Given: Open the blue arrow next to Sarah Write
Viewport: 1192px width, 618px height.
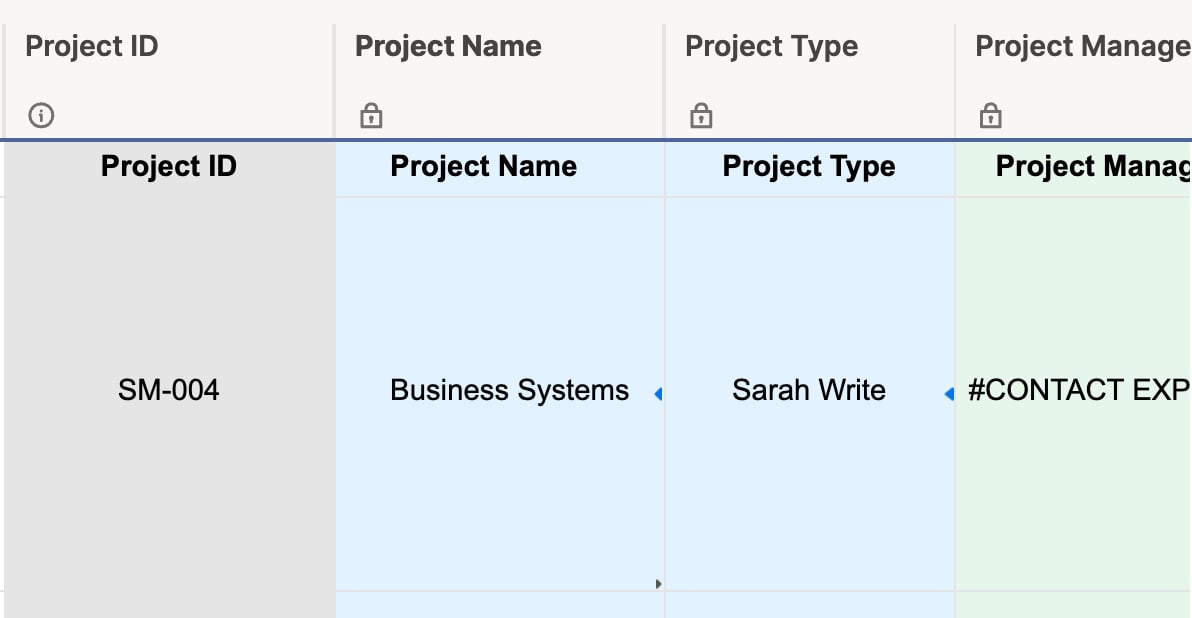Looking at the screenshot, I should click(948, 394).
